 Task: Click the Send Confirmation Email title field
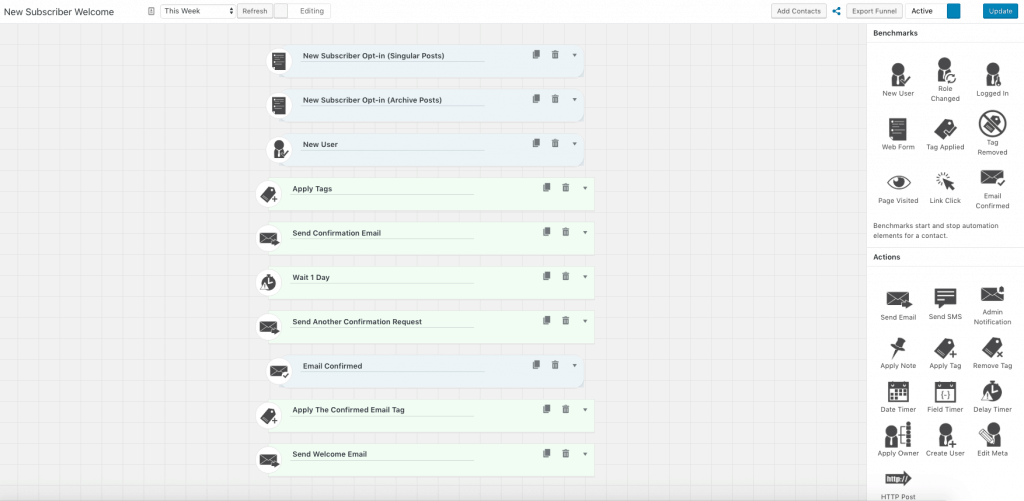pyautogui.click(x=380, y=233)
